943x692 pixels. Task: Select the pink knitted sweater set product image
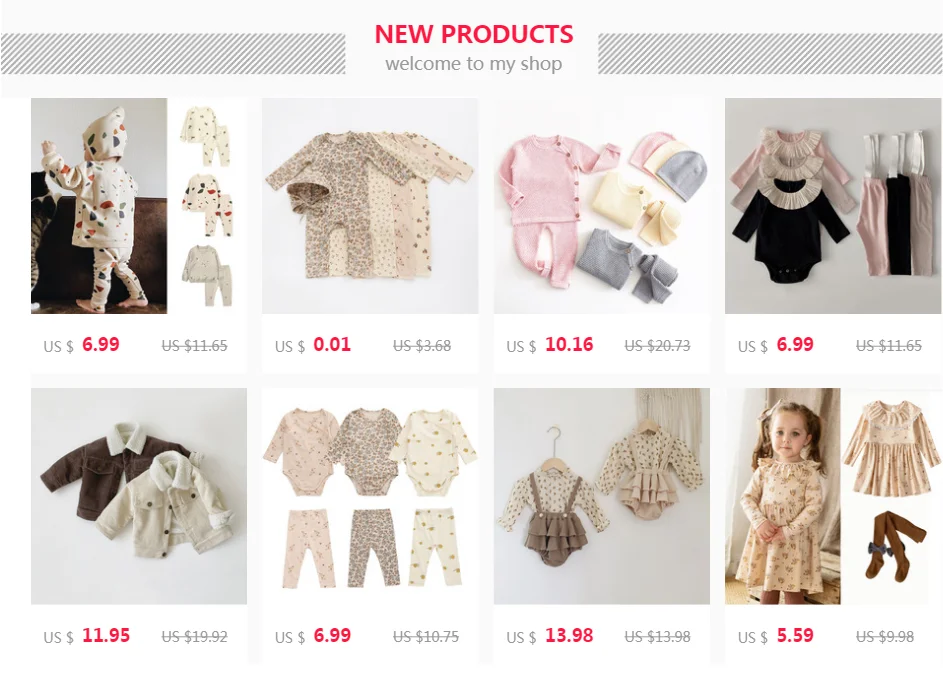coord(601,206)
